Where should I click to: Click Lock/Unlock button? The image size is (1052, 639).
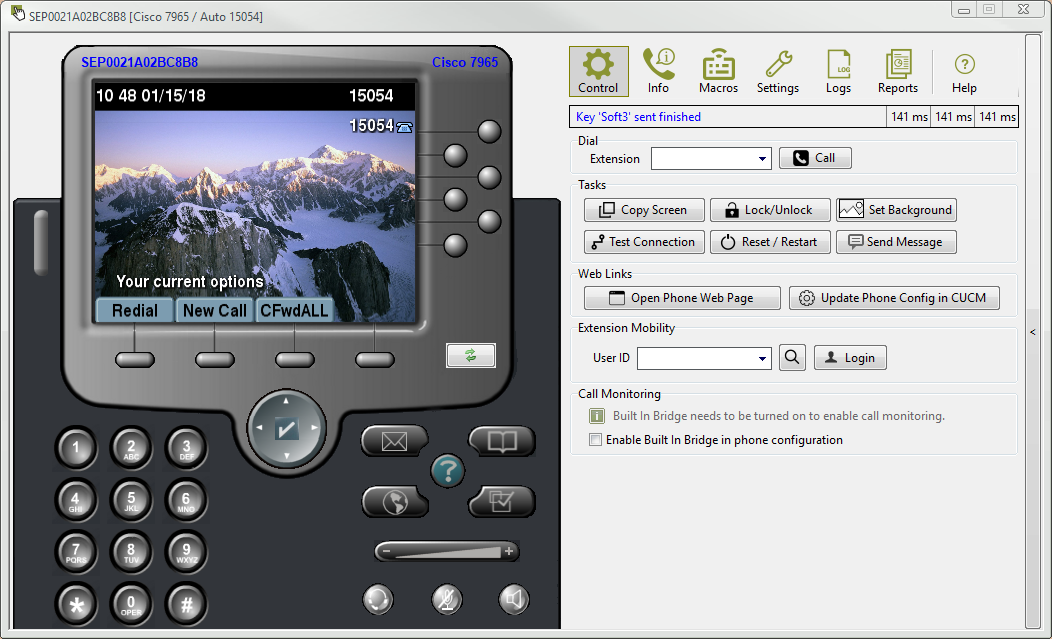click(770, 210)
